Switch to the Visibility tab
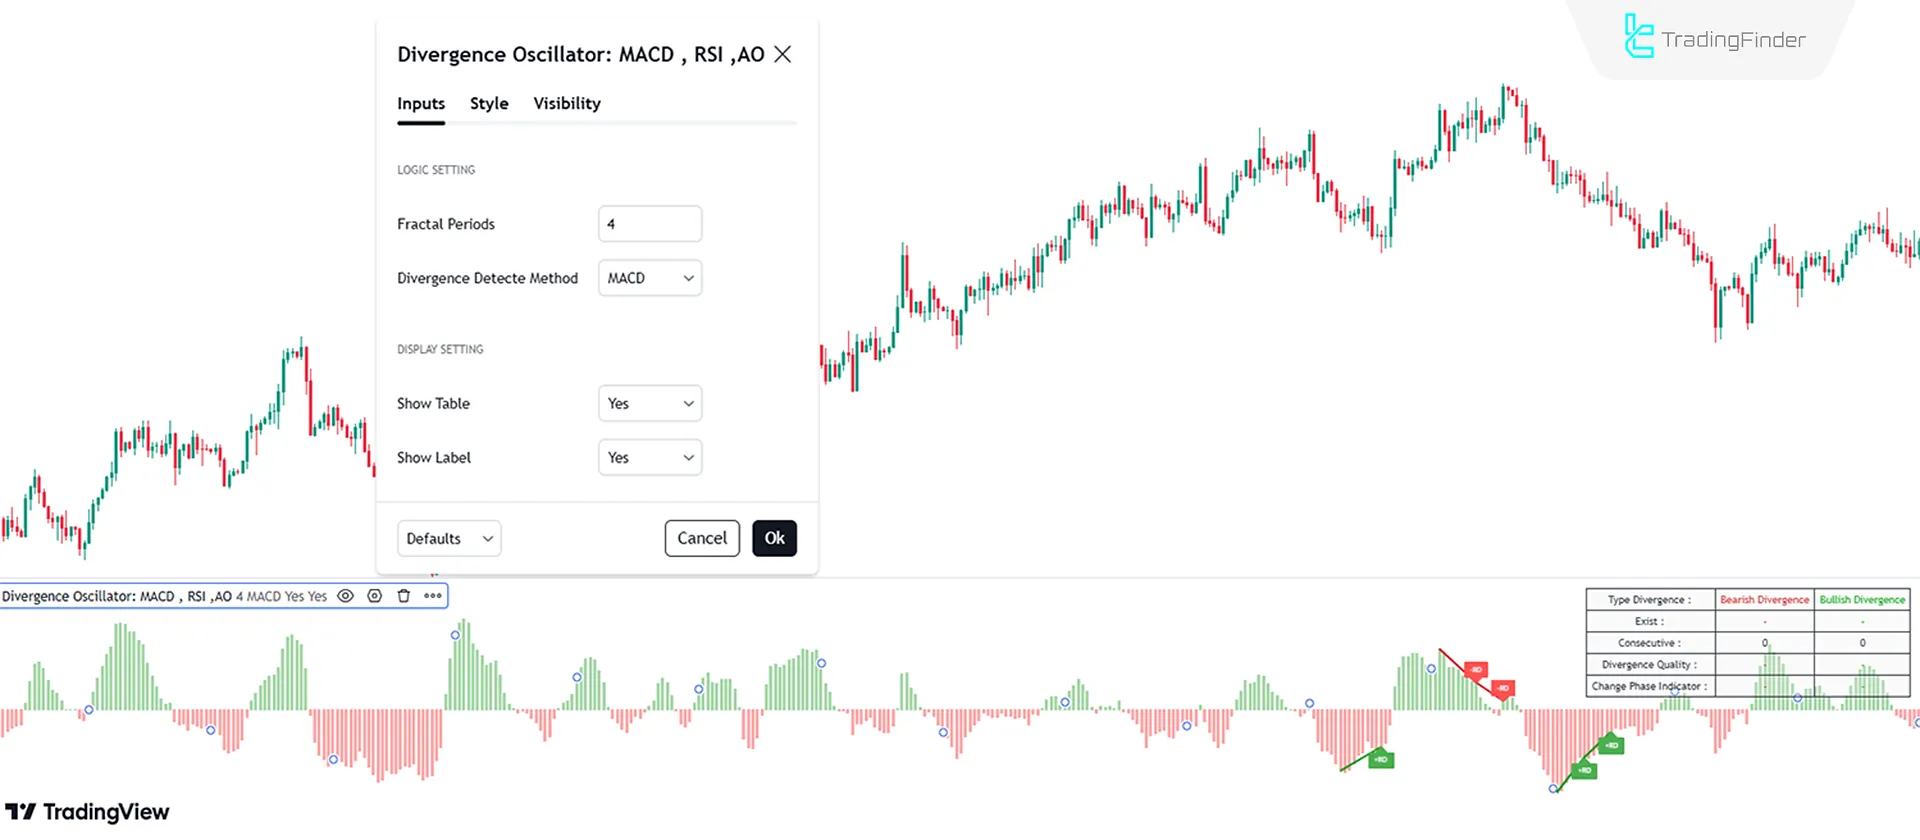The height and width of the screenshot is (840, 1920). [x=566, y=103]
